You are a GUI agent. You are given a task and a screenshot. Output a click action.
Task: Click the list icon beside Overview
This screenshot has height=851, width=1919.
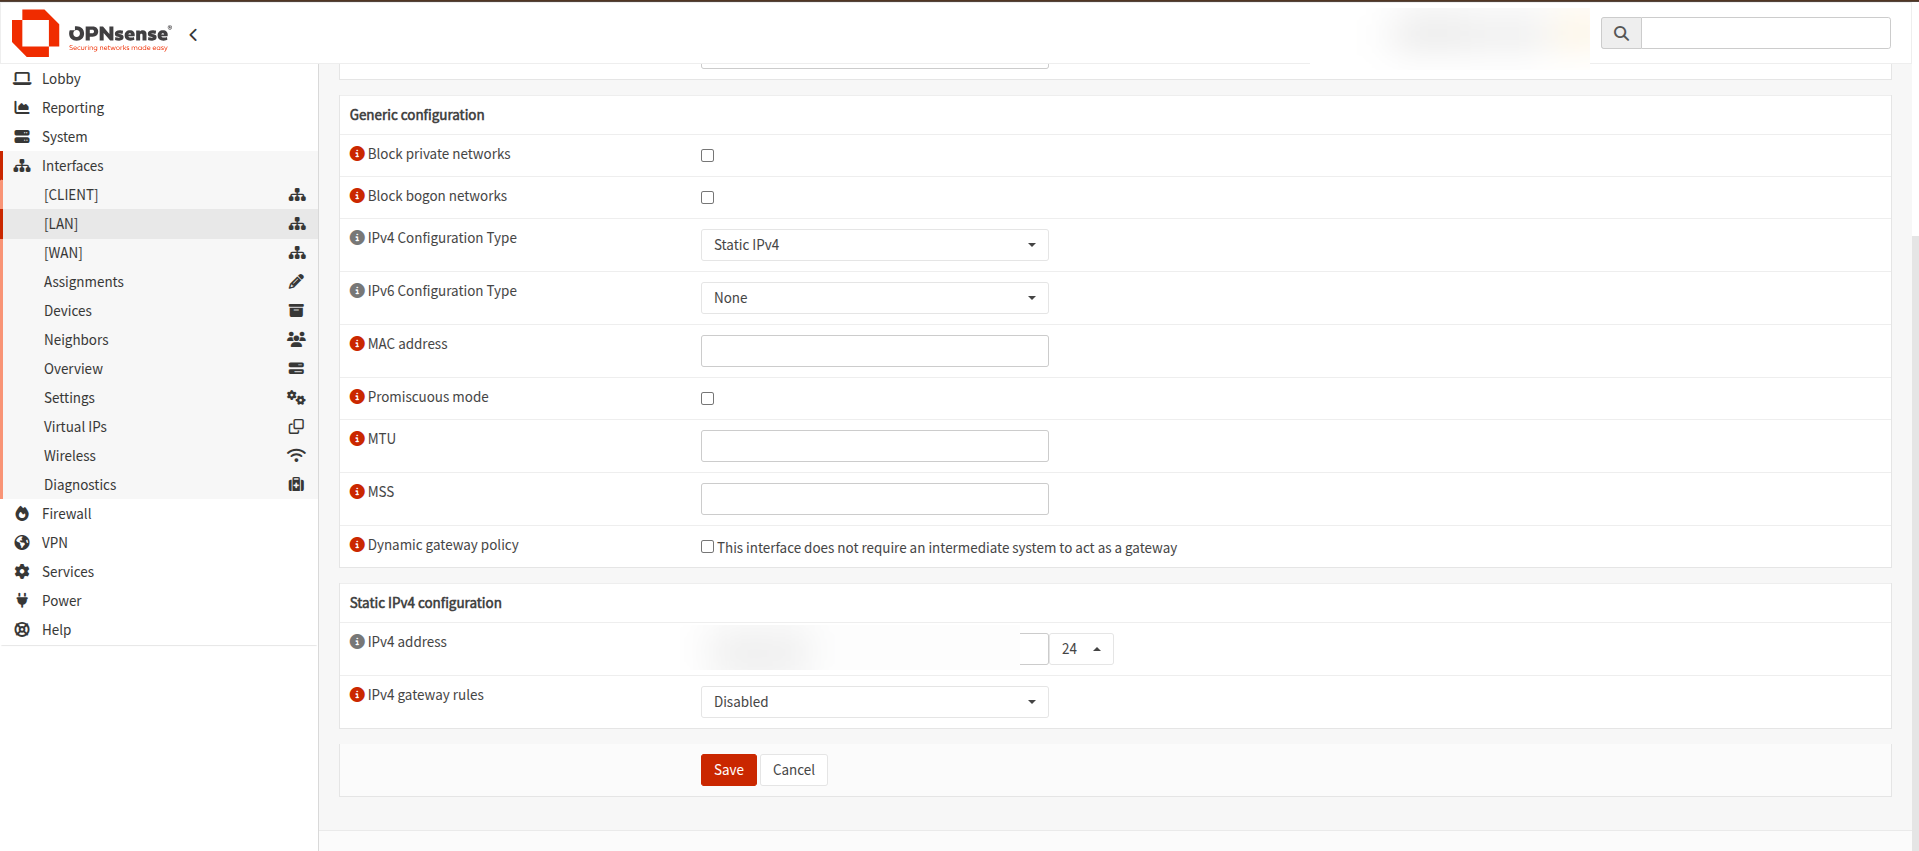click(x=296, y=369)
